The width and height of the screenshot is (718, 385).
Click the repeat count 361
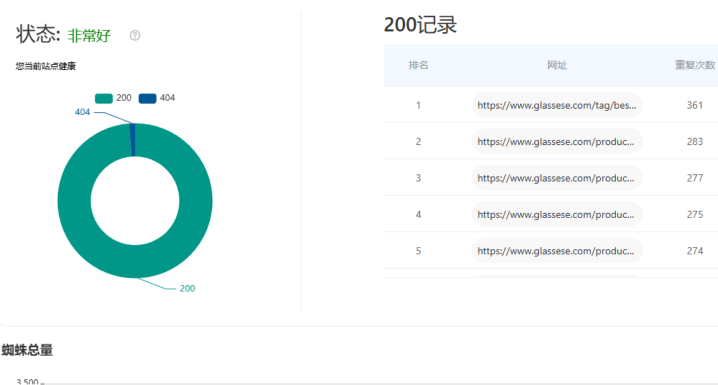[695, 105]
